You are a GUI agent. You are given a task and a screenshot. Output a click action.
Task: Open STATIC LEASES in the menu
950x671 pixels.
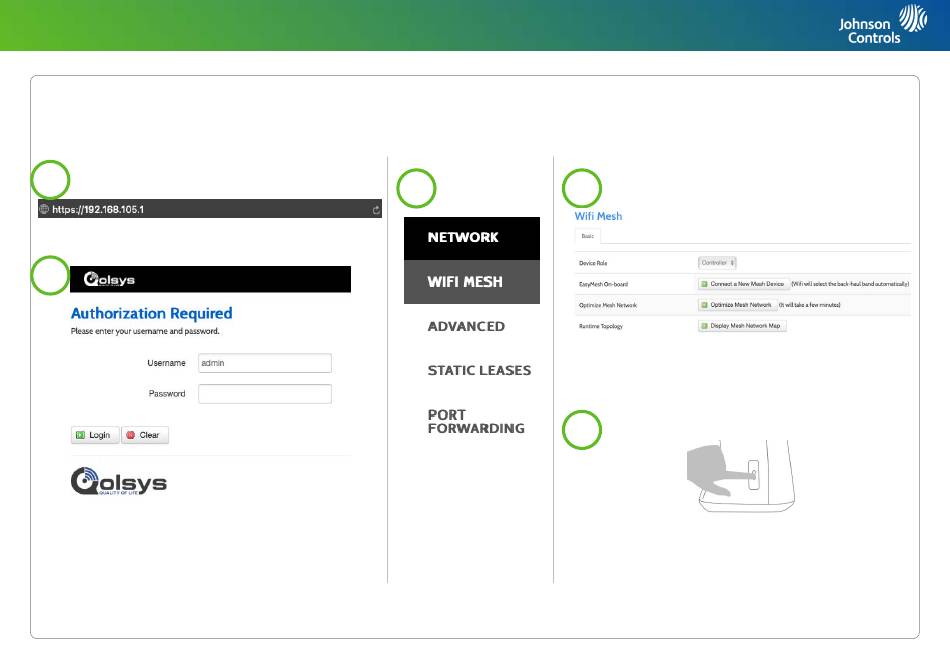pyautogui.click(x=479, y=370)
